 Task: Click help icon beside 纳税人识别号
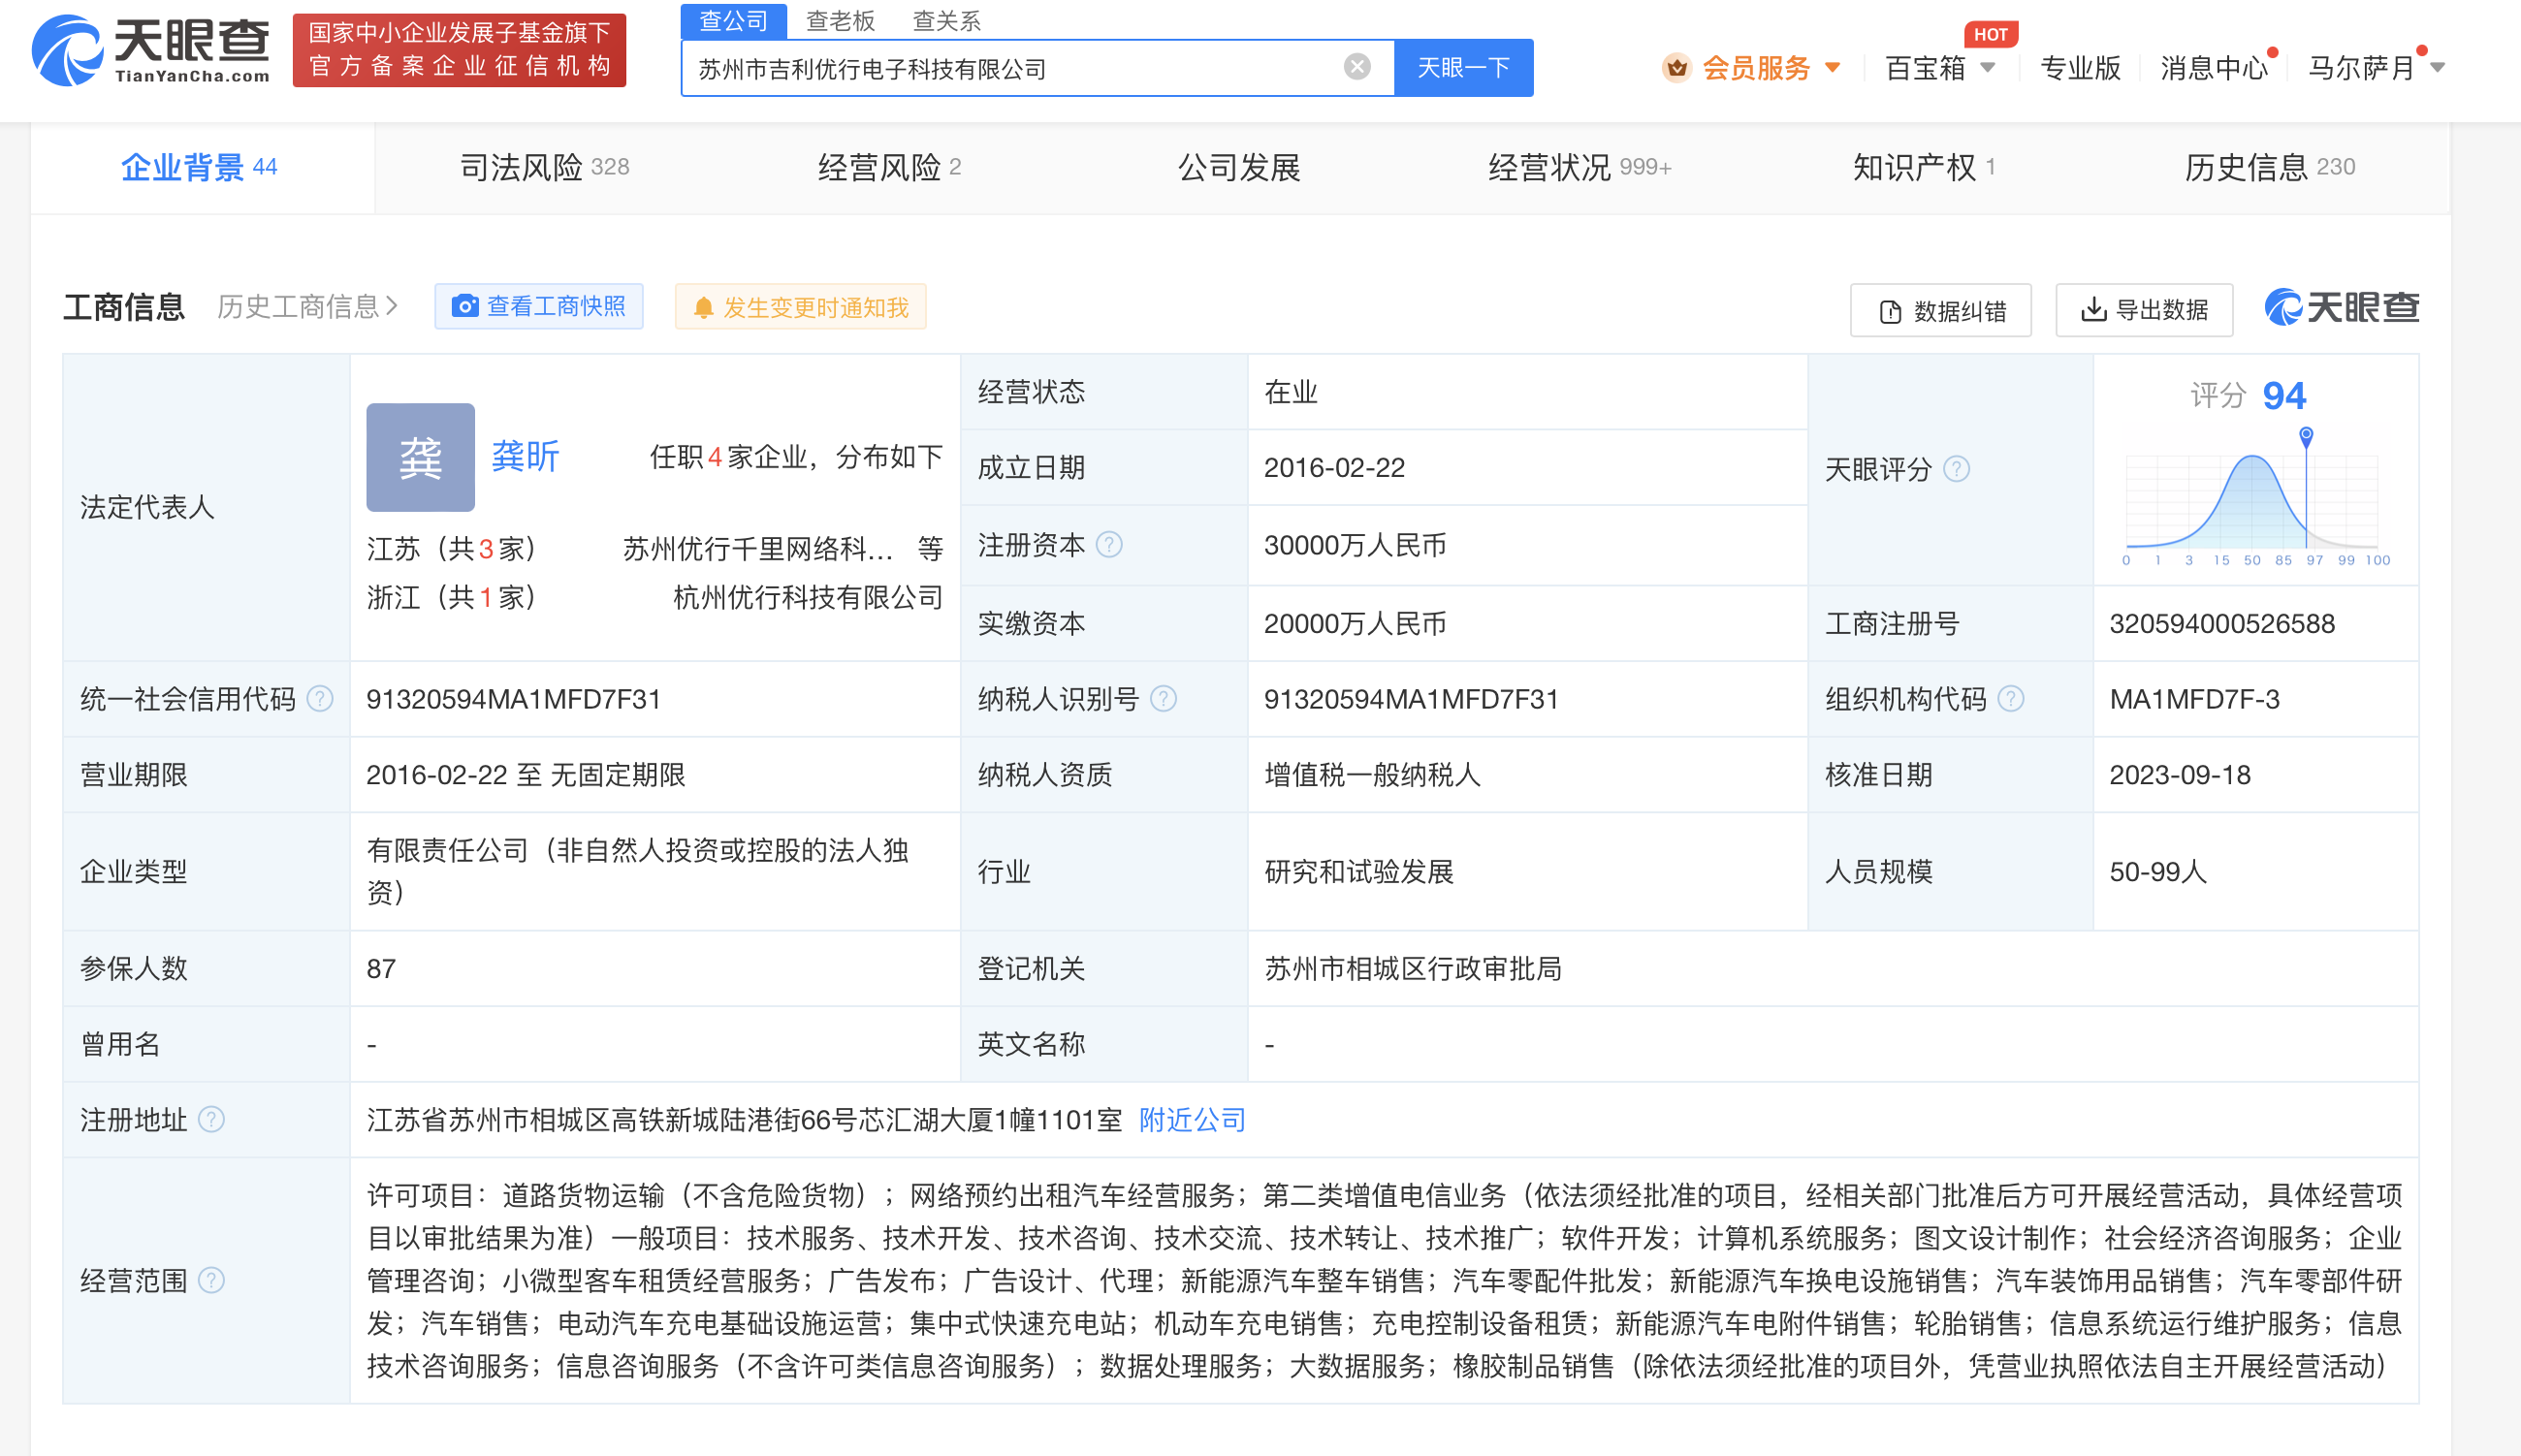(1163, 698)
